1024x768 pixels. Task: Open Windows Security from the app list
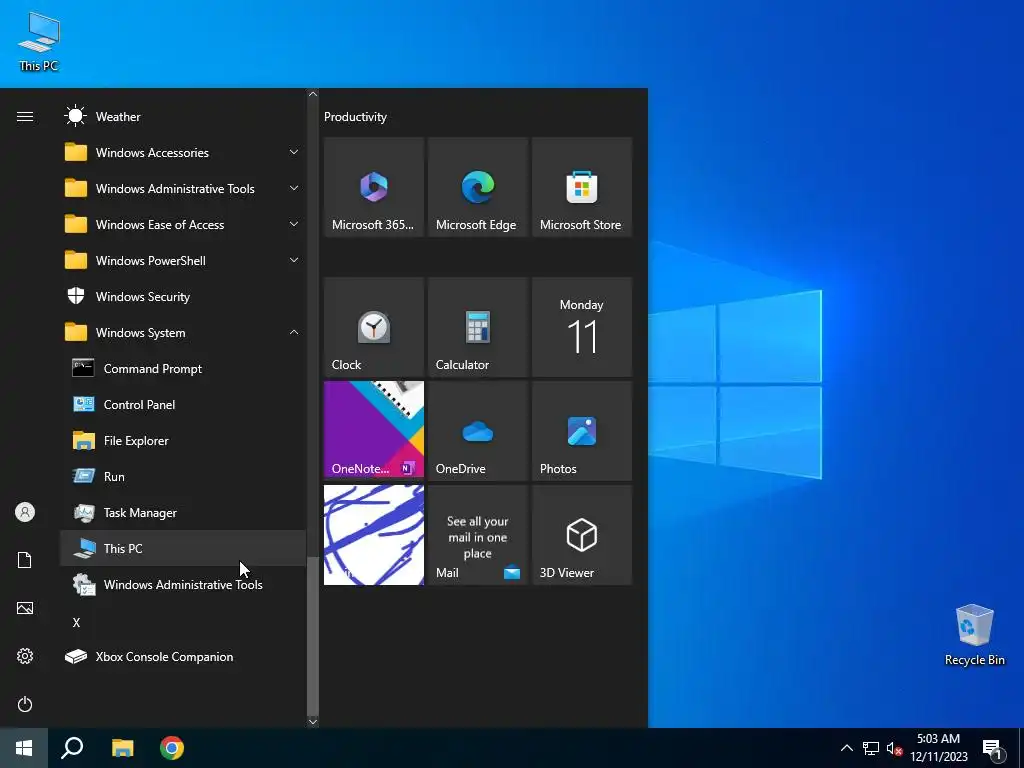click(x=183, y=296)
